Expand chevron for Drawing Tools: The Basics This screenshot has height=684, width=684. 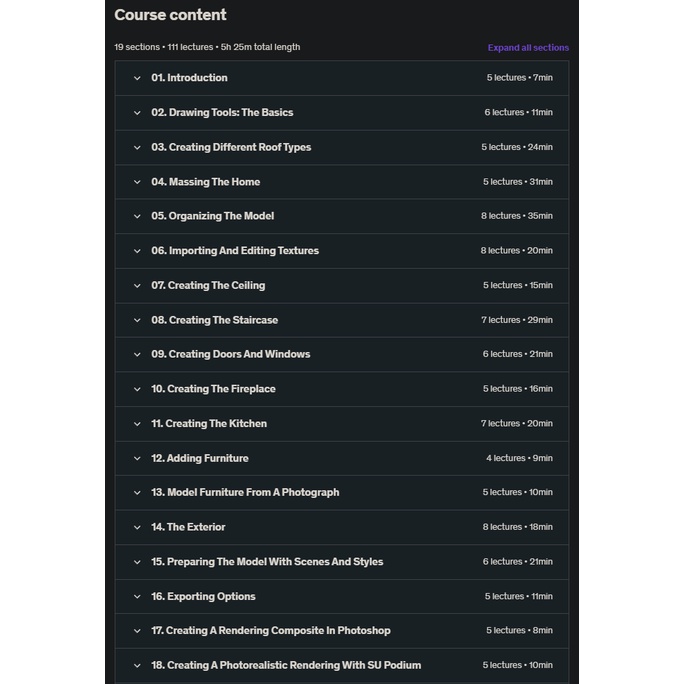coord(137,113)
